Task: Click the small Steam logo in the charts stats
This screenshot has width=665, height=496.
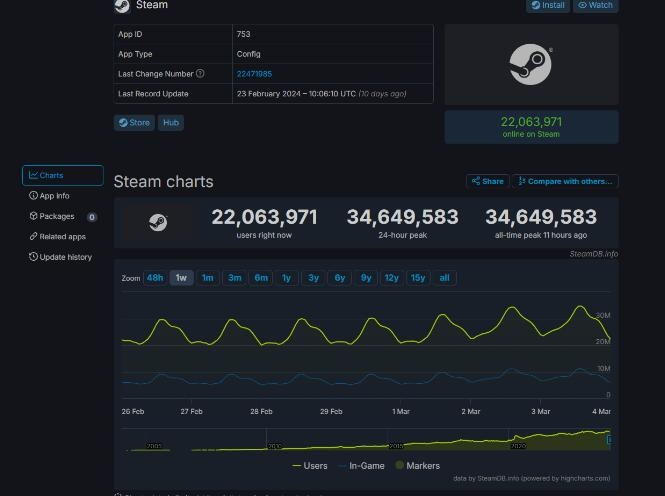Action: (x=158, y=222)
